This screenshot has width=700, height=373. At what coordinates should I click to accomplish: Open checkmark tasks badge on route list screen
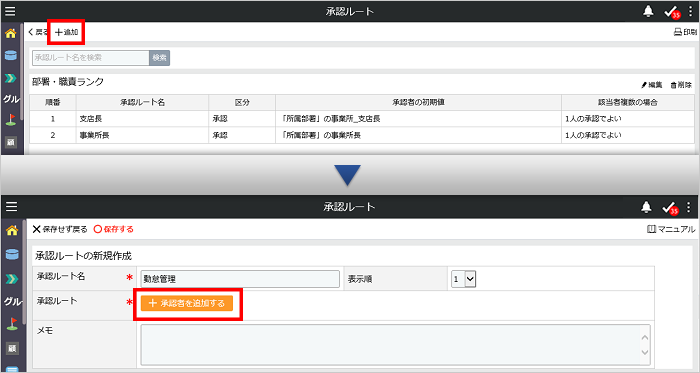671,12
